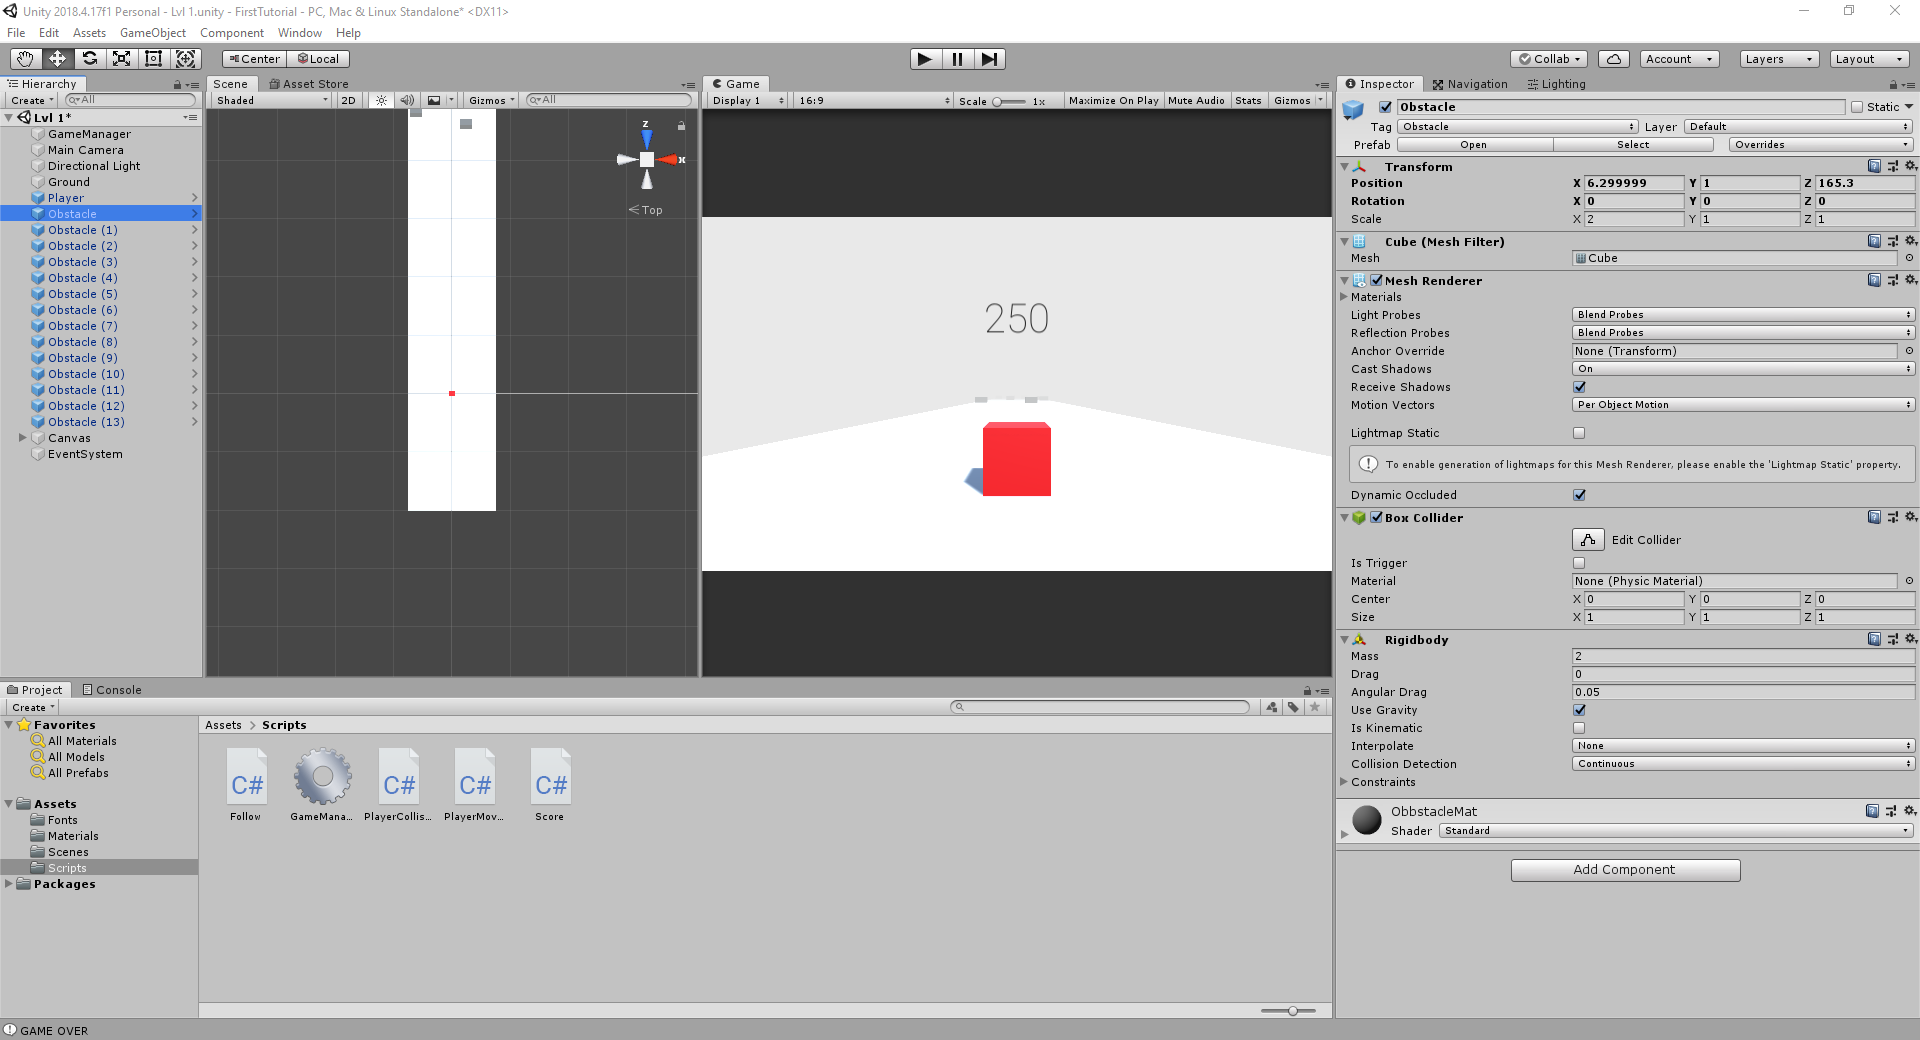
Task: Open prefab Overrides dropdown
Action: click(x=1821, y=145)
